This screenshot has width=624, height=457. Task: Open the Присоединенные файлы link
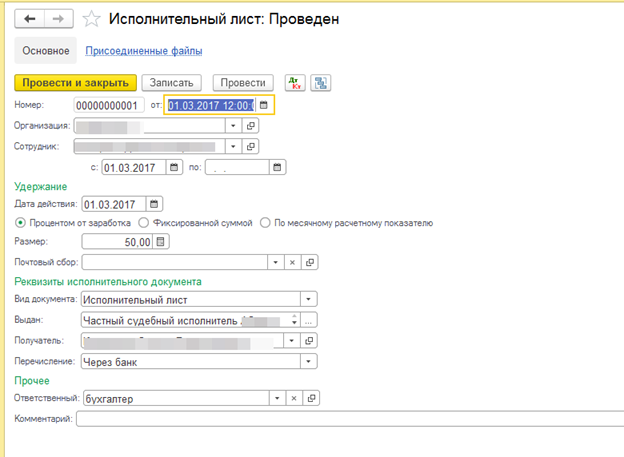144,50
